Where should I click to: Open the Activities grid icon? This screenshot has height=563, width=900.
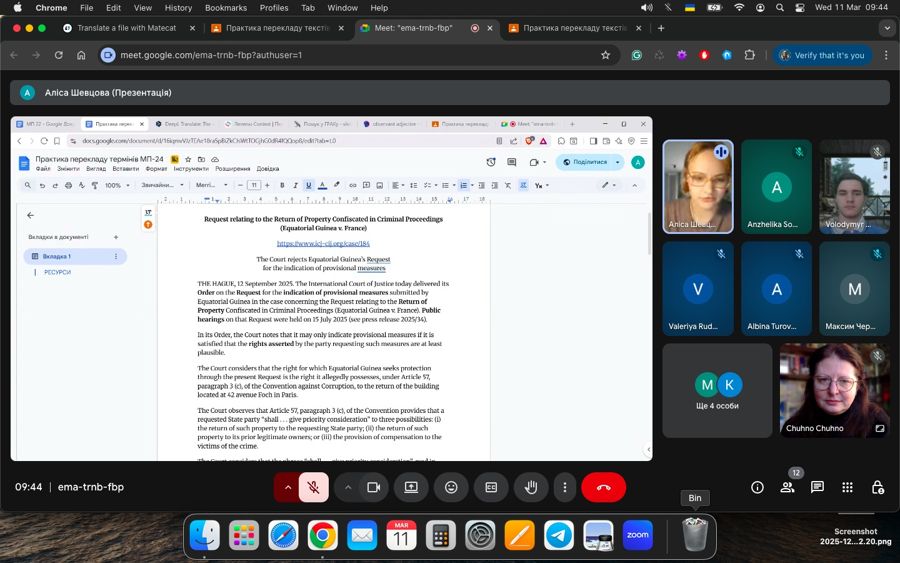pos(847,487)
